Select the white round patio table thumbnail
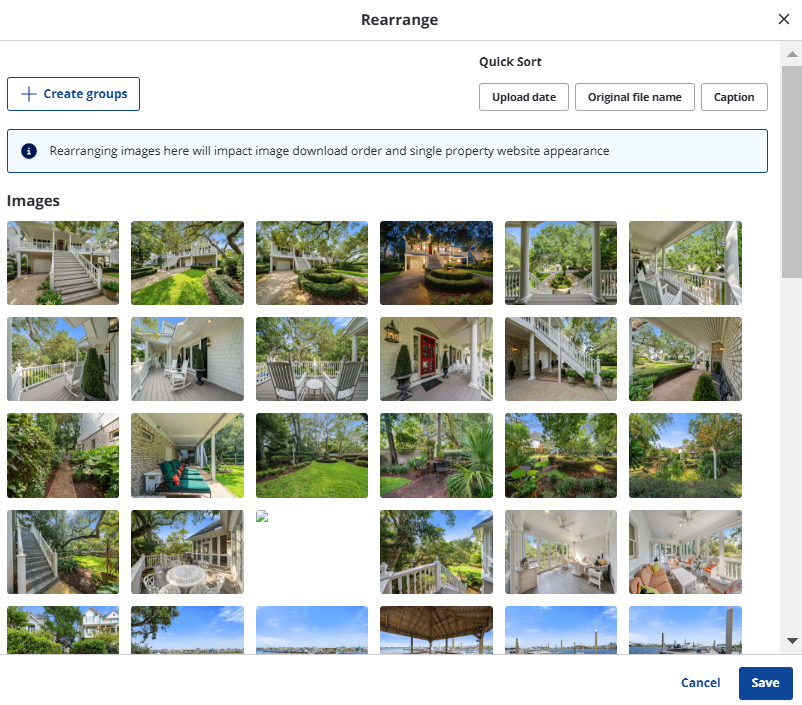 pos(187,552)
